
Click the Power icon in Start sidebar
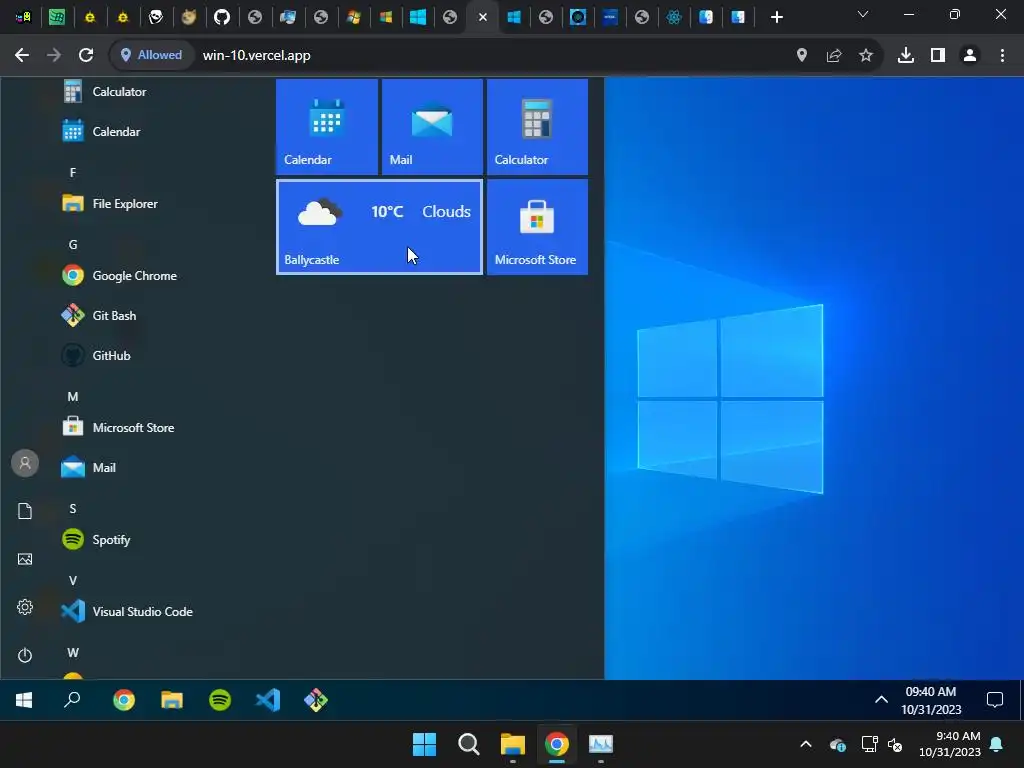[25, 655]
